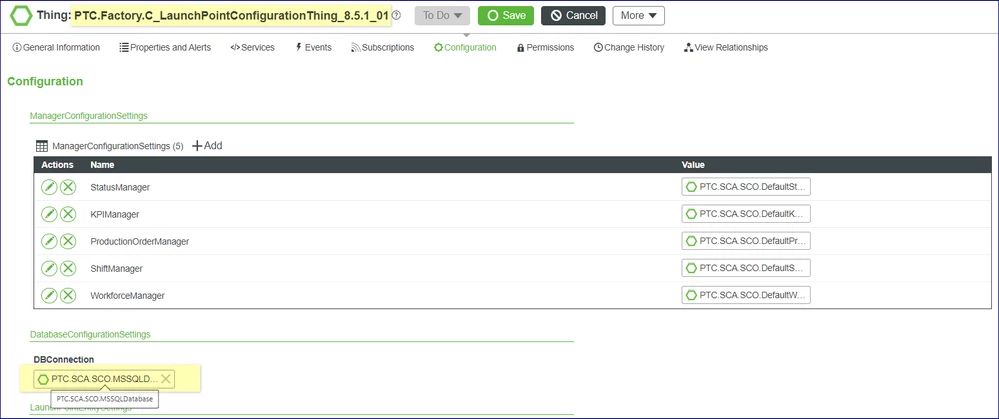Open the Change History tab
The width and height of the screenshot is (999, 419).
(629, 47)
